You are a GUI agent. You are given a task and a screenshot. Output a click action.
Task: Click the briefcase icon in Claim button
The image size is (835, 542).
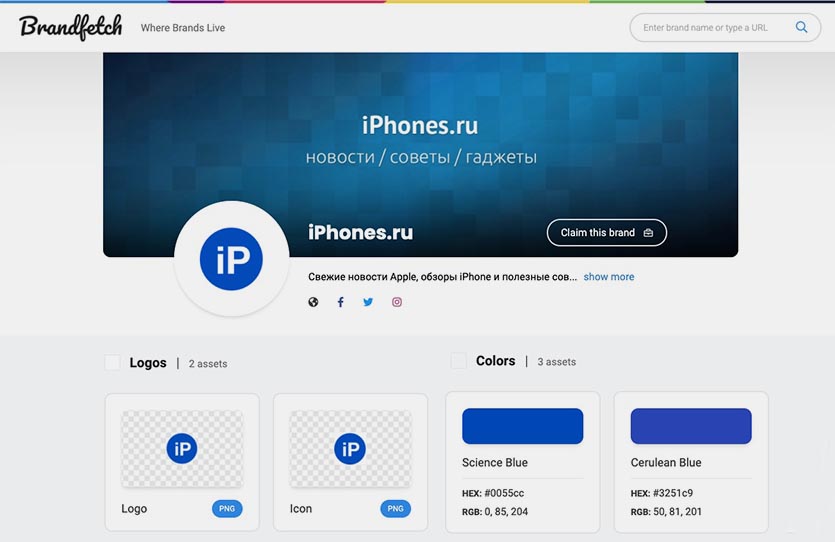(x=648, y=233)
